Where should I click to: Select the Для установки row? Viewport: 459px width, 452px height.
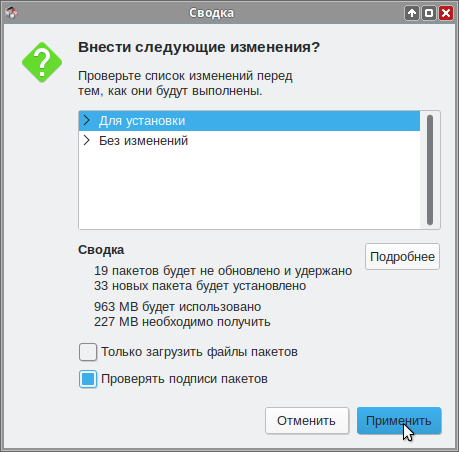click(x=249, y=121)
